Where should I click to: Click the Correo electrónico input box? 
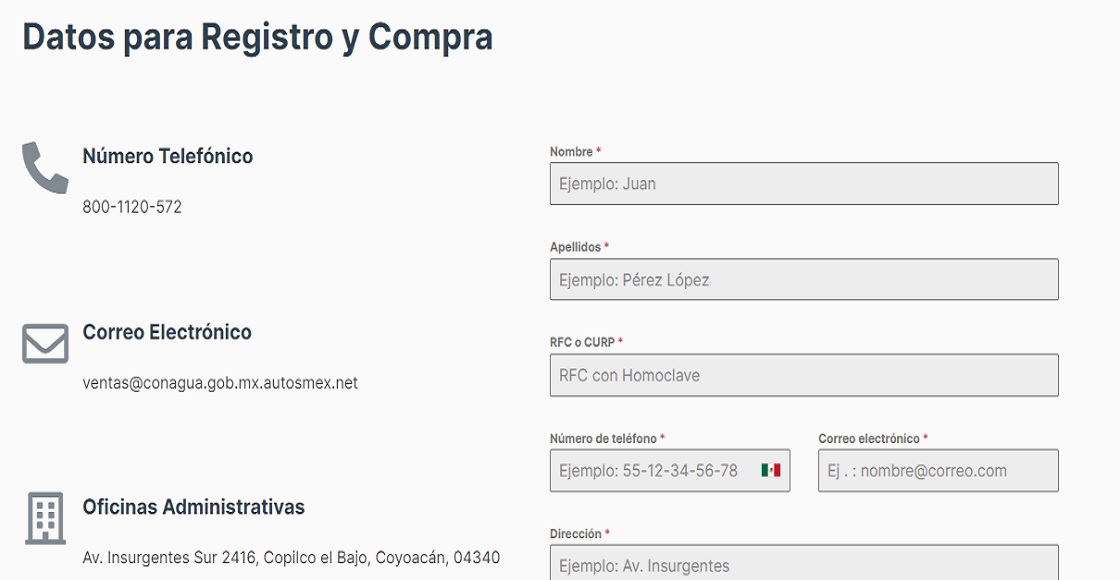pyautogui.click(x=937, y=471)
